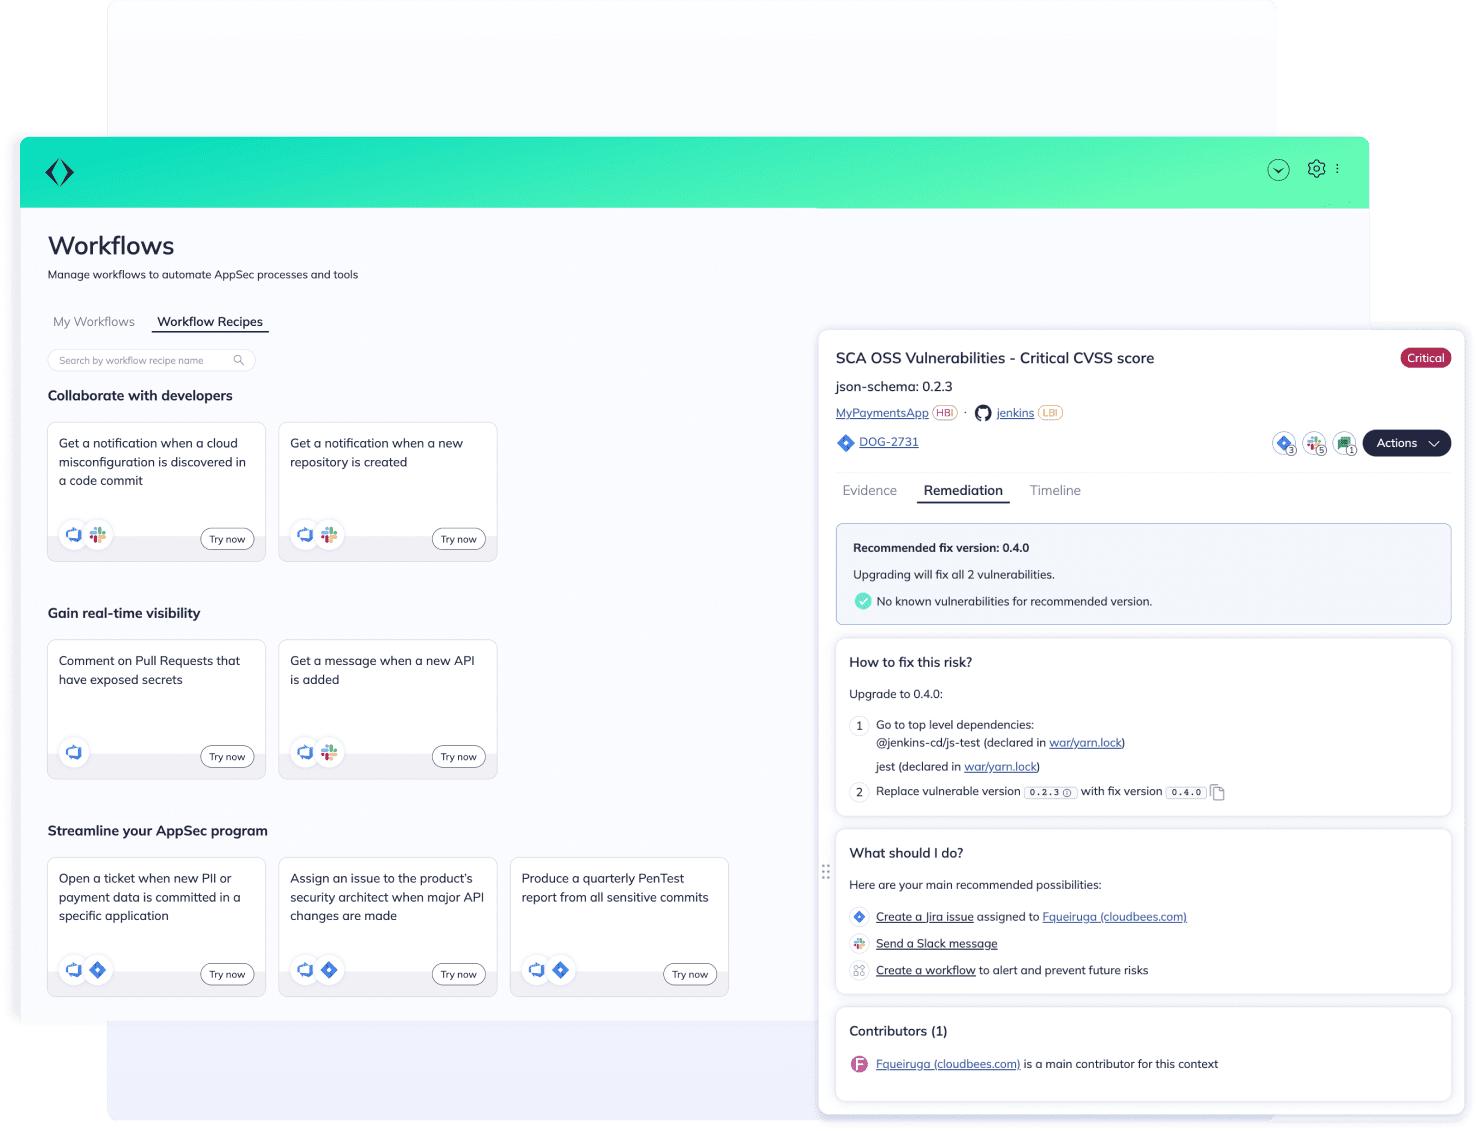Copy fix version using the copy icon

(1217, 792)
